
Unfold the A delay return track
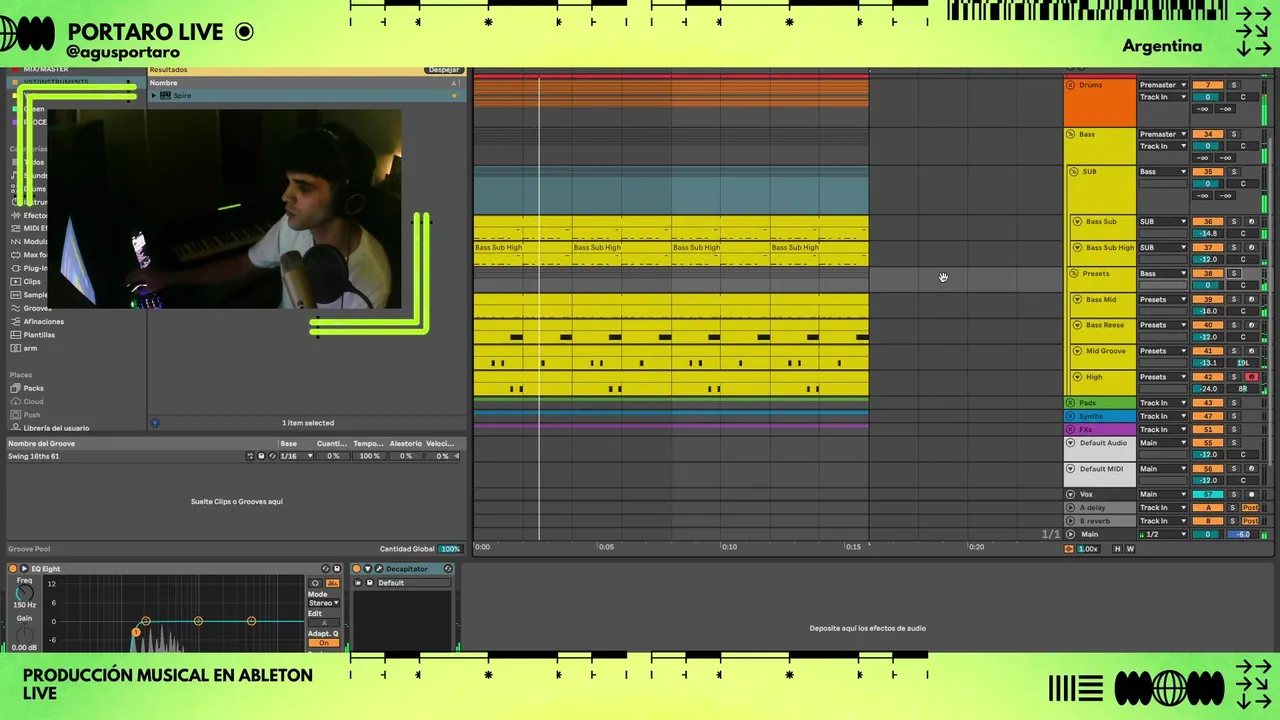point(1071,508)
